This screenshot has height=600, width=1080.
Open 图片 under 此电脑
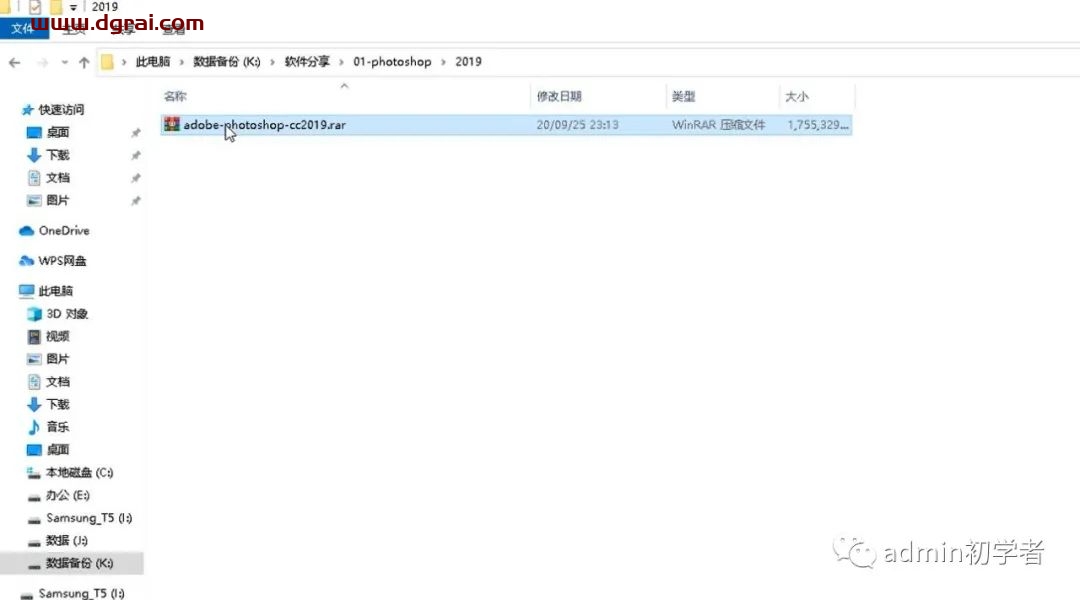pos(58,360)
